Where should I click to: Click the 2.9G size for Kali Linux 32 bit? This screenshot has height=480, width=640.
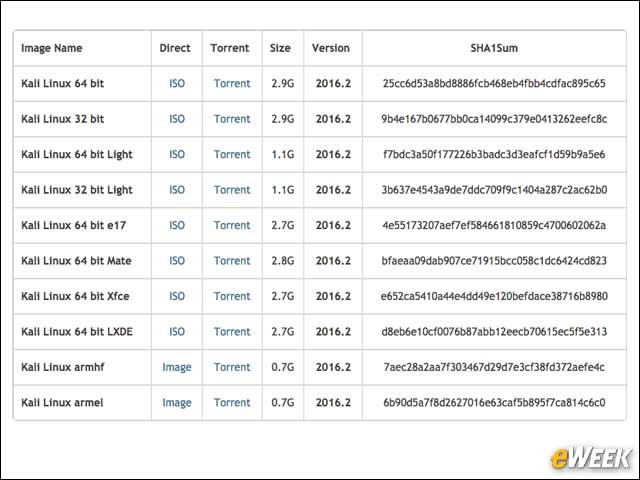[282, 119]
